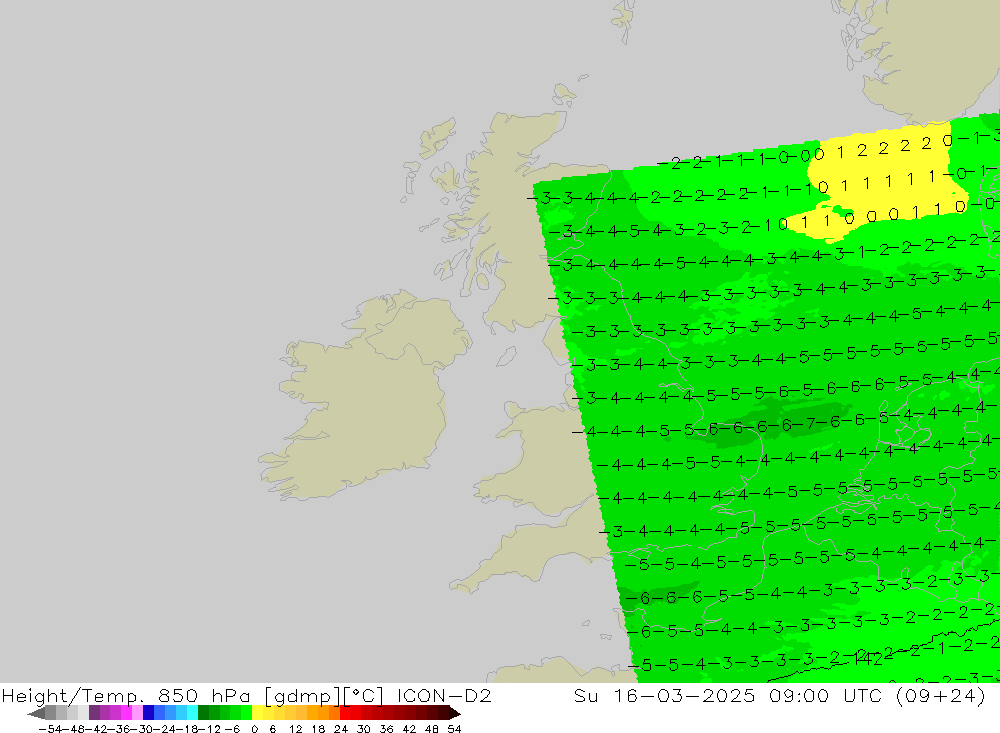Click the '(09+24)' forecast offset text
Screen dimensions: 1000x733
click(941, 695)
